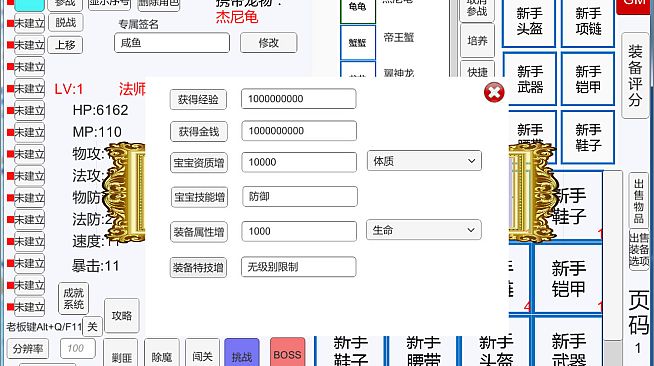Click the 分辨率 button
654x366 pixels.
pos(28,348)
